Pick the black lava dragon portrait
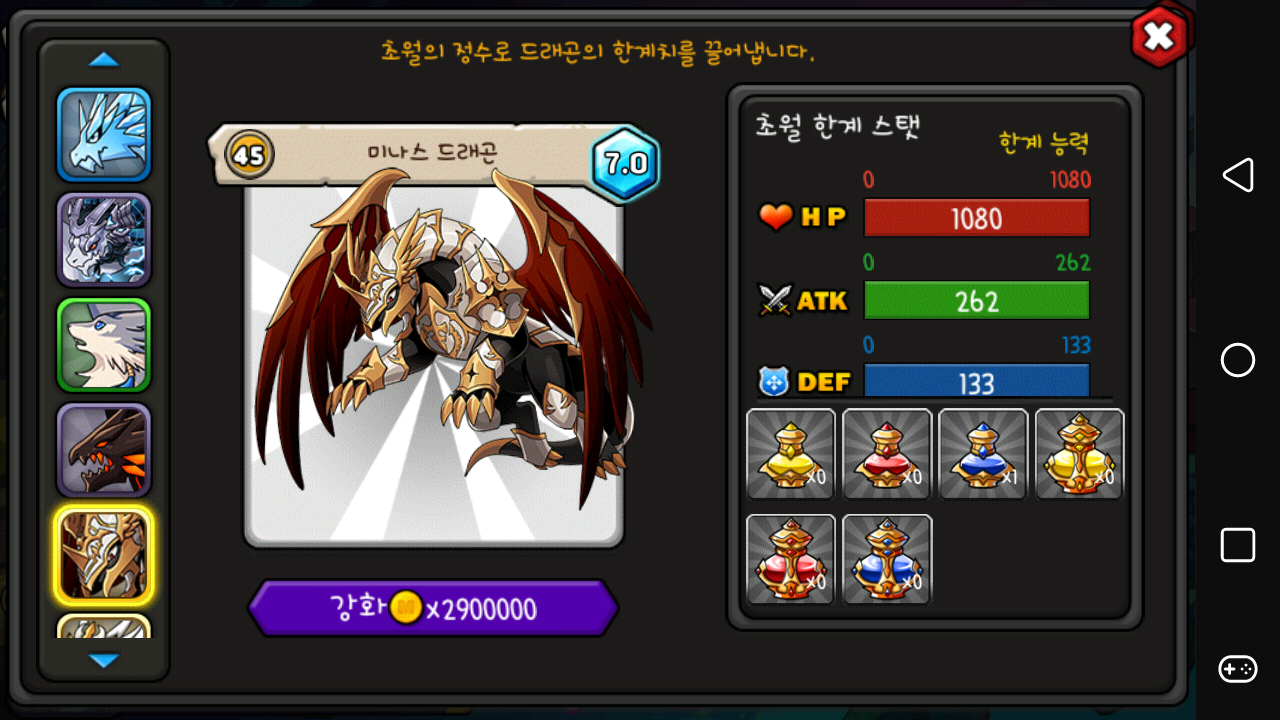This screenshot has width=1280, height=720. pos(104,450)
